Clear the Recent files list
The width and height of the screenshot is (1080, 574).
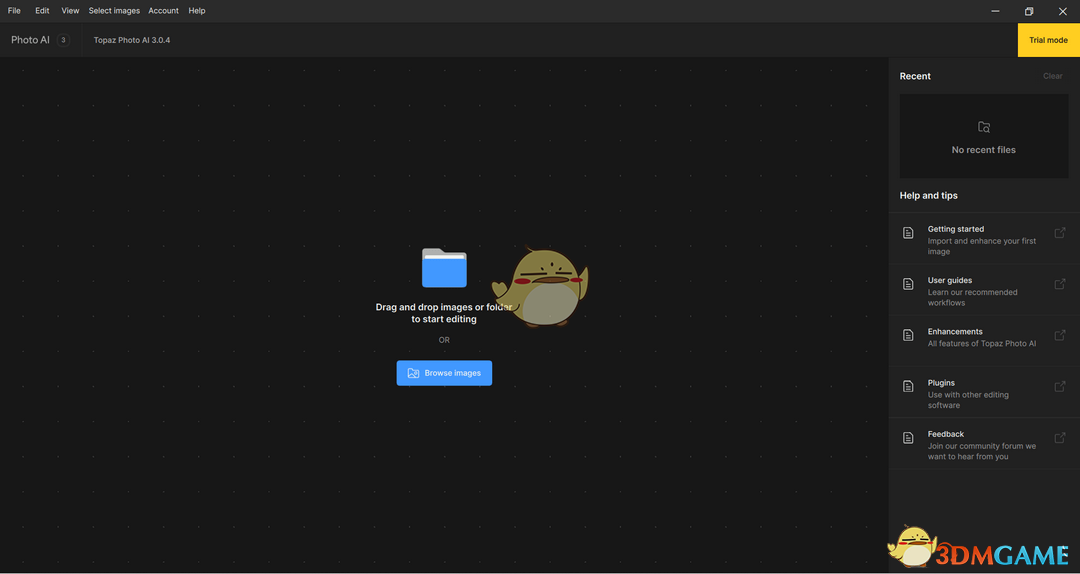coord(1052,76)
